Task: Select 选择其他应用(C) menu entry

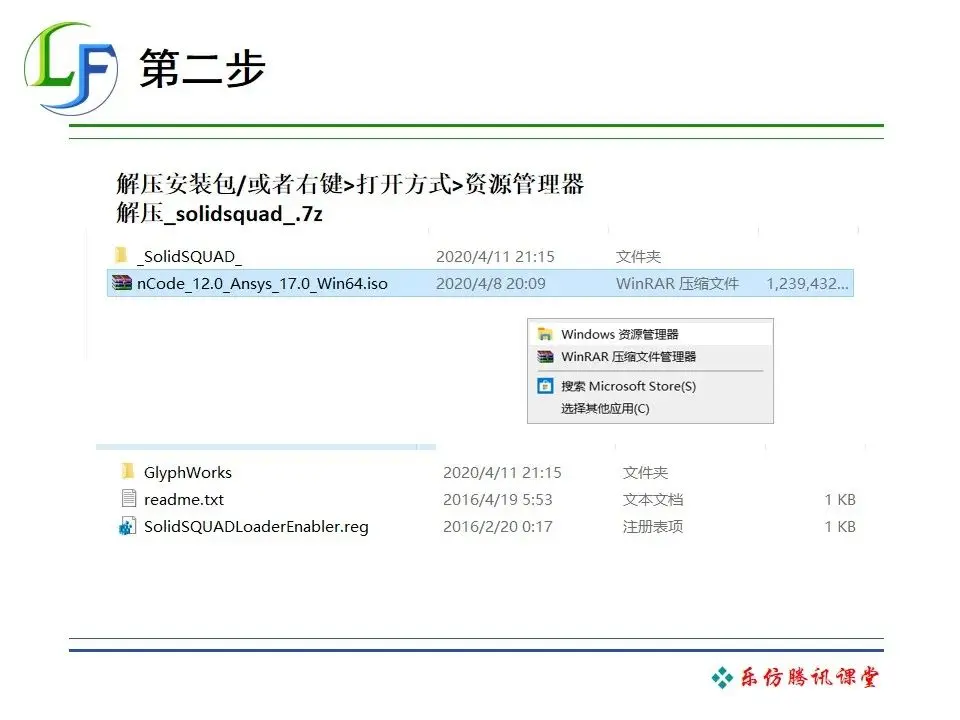Action: [x=650, y=408]
